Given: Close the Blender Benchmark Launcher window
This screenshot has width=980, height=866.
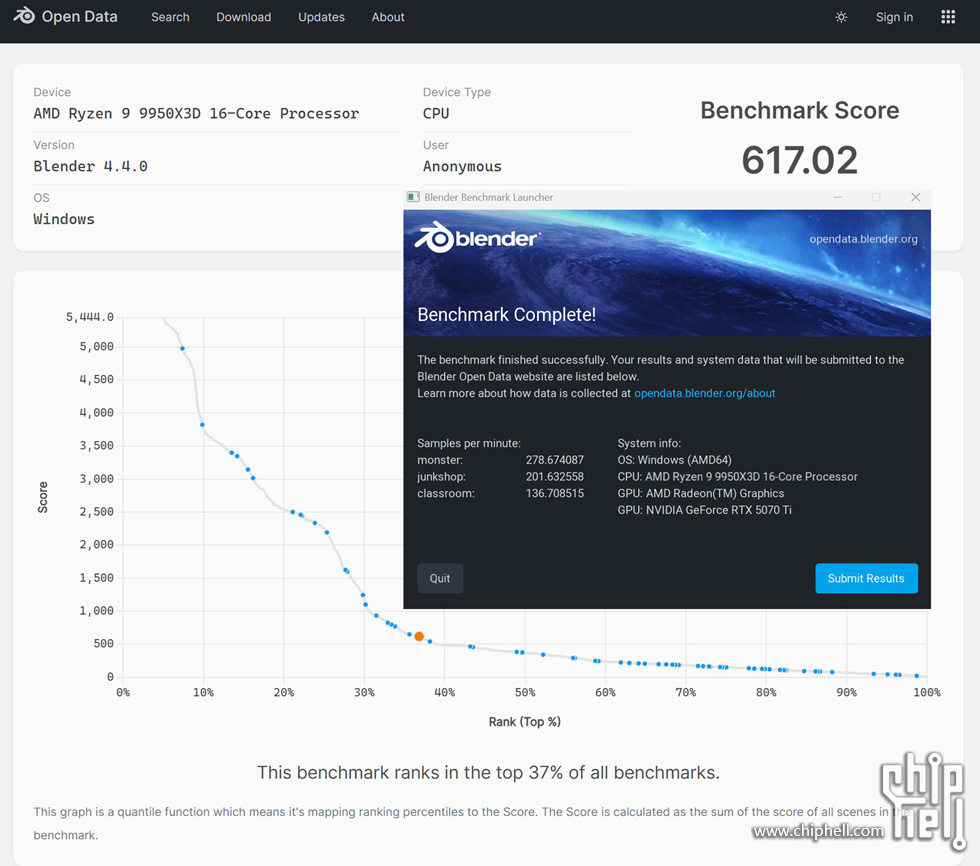Looking at the screenshot, I should 915,197.
